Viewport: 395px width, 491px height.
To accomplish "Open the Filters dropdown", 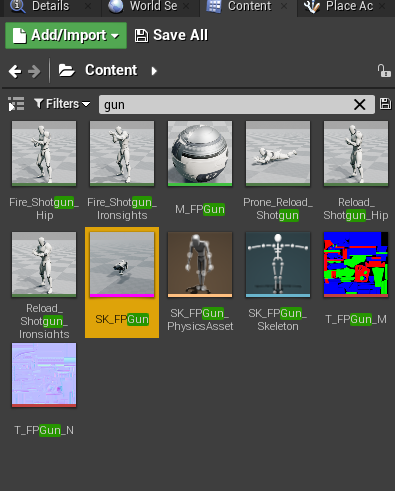I will click(x=62, y=104).
